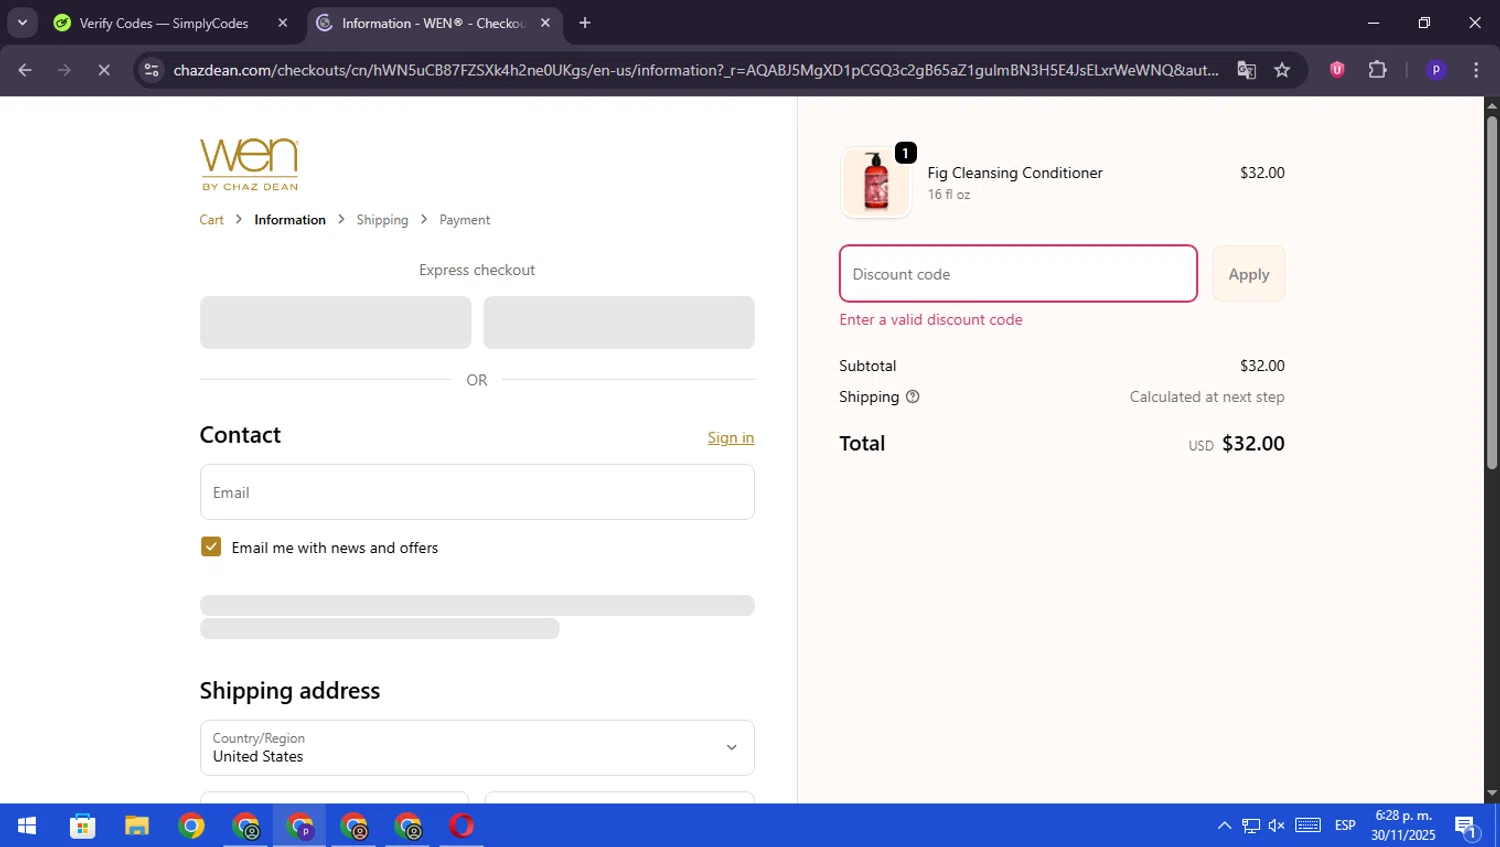Open the notification center icon
The image size is (1500, 847).
(x=1467, y=826)
